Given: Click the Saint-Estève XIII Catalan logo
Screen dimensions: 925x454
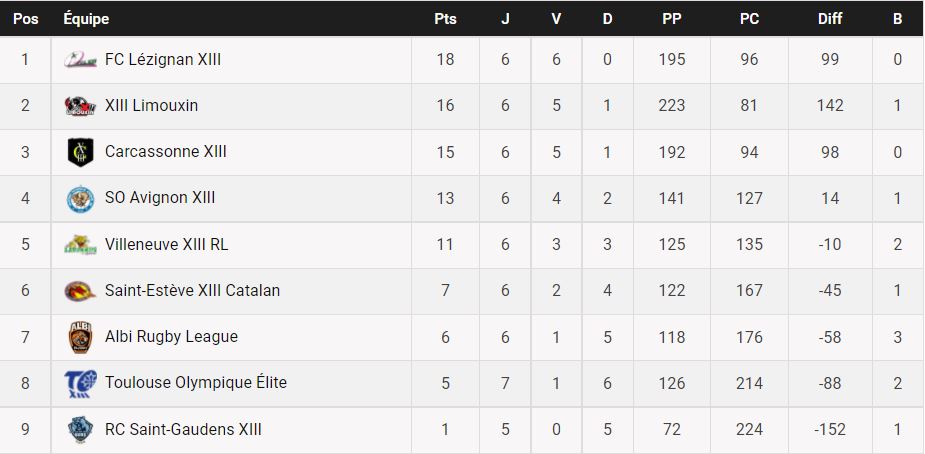Looking at the screenshot, I should (80, 291).
